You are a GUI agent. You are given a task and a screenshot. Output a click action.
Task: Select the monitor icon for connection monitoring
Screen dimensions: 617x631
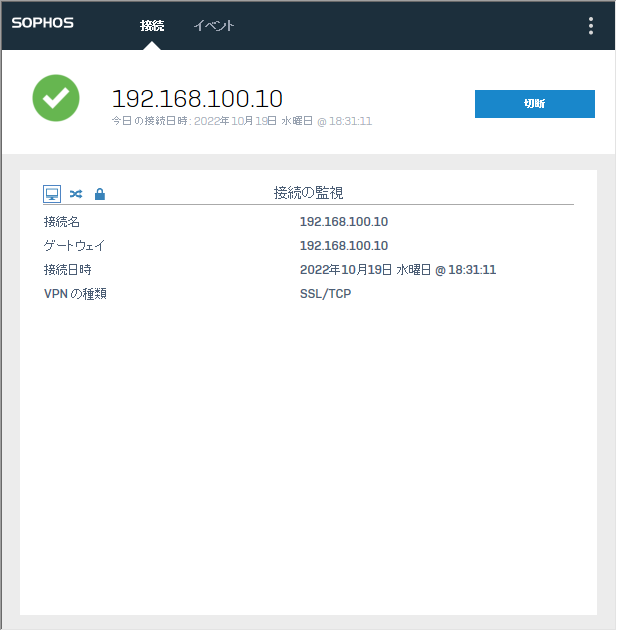point(52,193)
